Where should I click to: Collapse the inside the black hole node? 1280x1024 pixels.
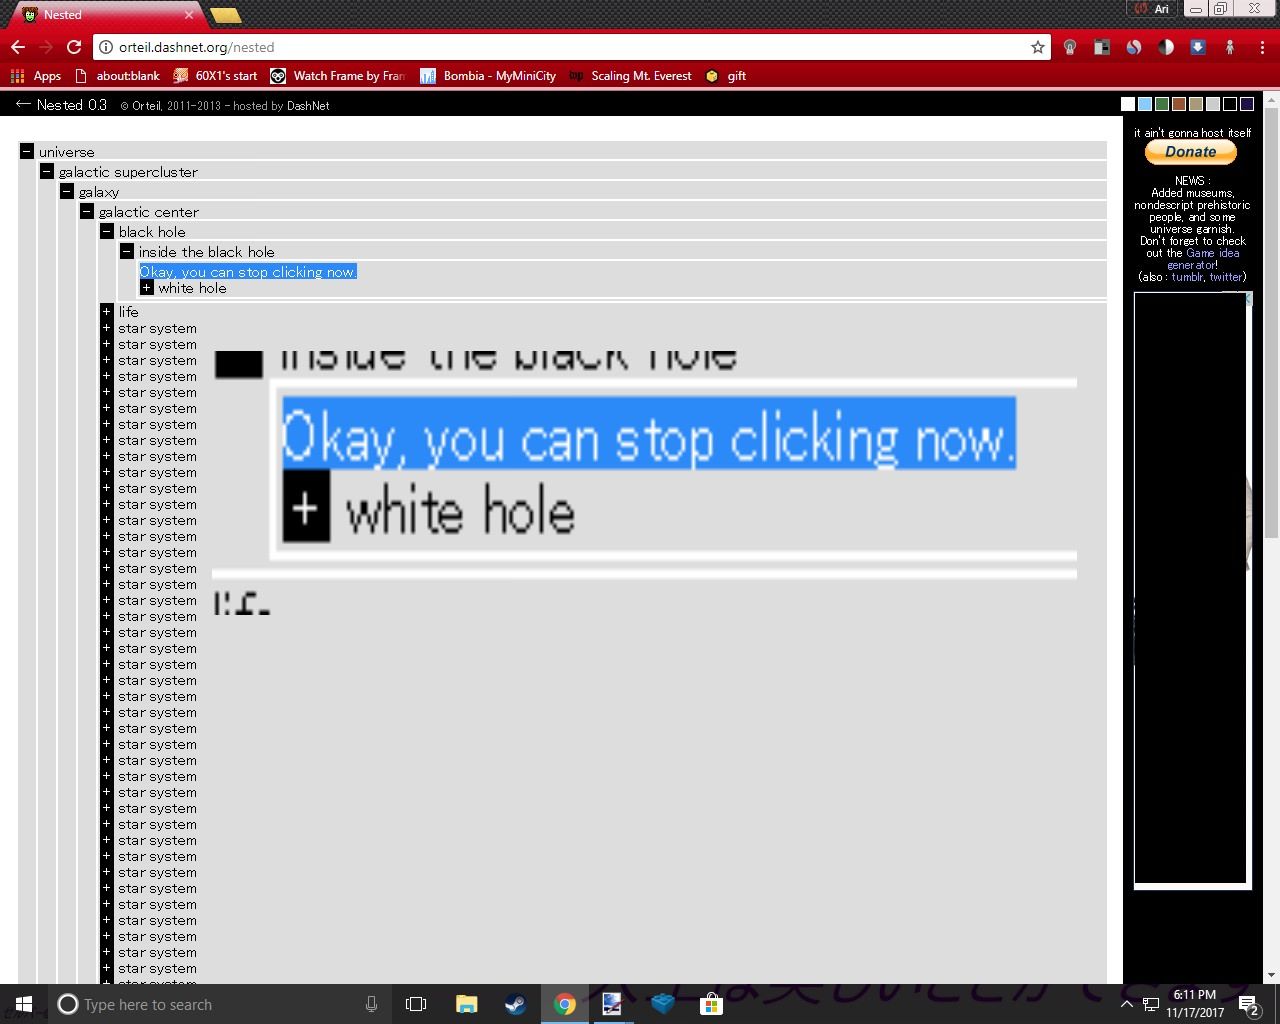pyautogui.click(x=127, y=252)
